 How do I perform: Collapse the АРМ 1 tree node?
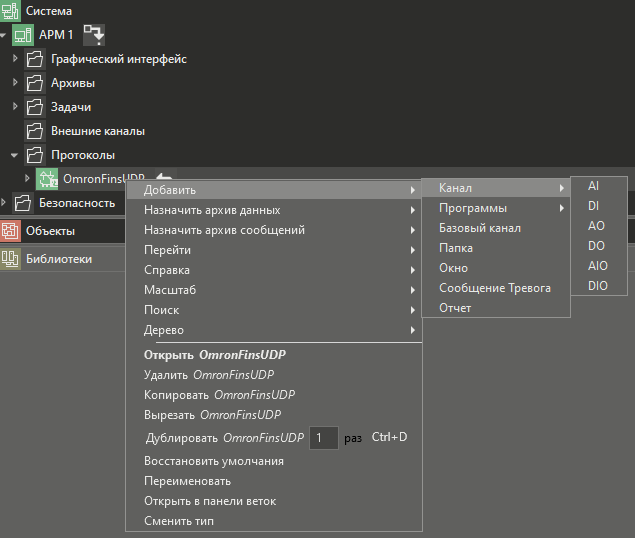tap(3, 35)
